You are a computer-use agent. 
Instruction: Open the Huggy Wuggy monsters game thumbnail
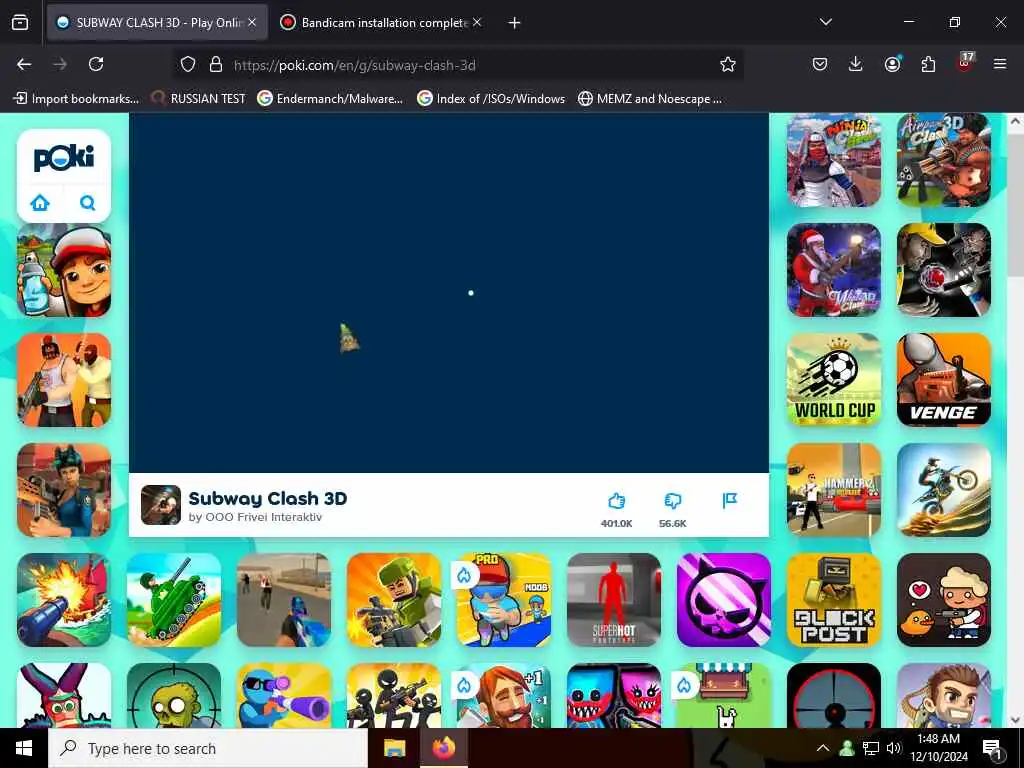pos(614,695)
